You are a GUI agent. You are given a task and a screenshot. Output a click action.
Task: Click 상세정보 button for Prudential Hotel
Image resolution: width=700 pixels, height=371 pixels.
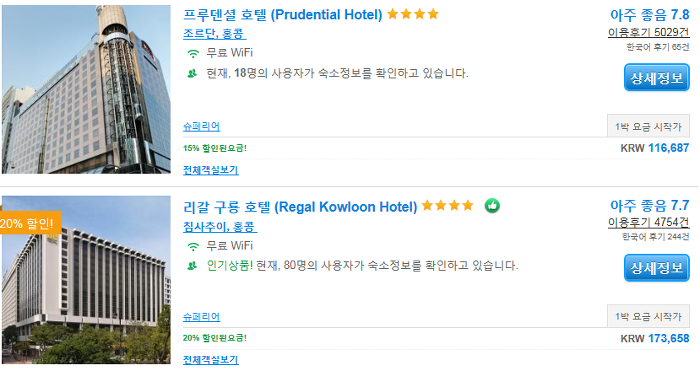click(657, 78)
